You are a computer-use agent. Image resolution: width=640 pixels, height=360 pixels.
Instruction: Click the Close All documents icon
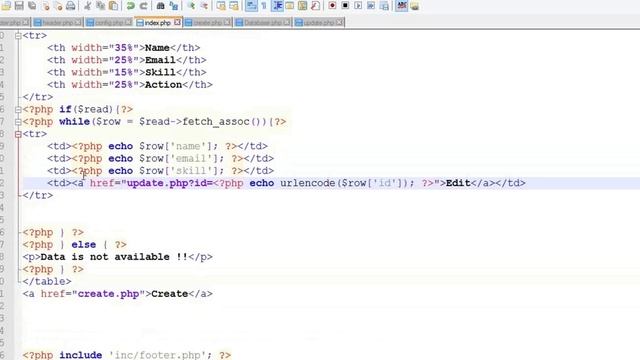(58, 6)
